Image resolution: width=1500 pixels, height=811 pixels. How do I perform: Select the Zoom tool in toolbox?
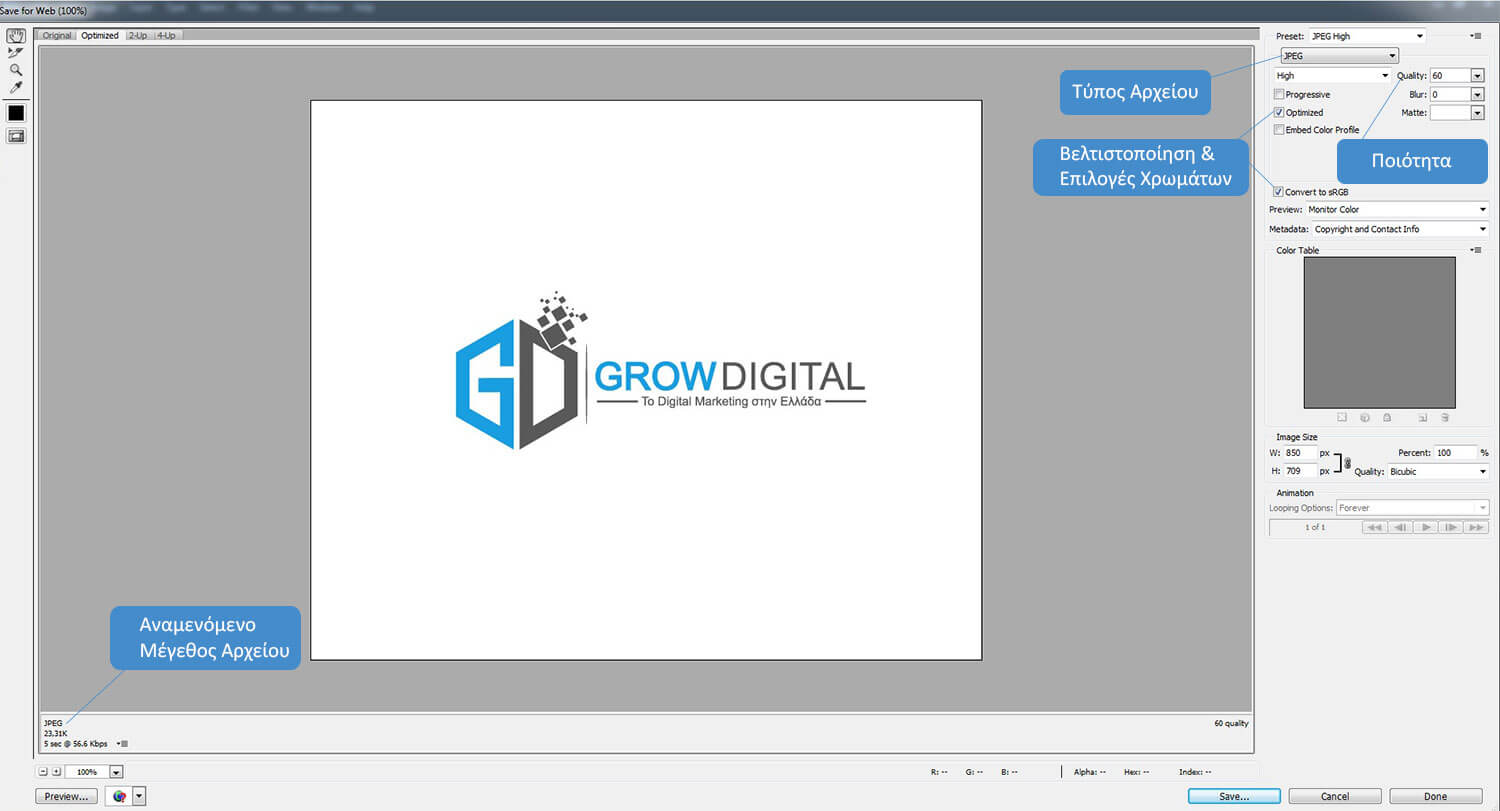coord(16,70)
